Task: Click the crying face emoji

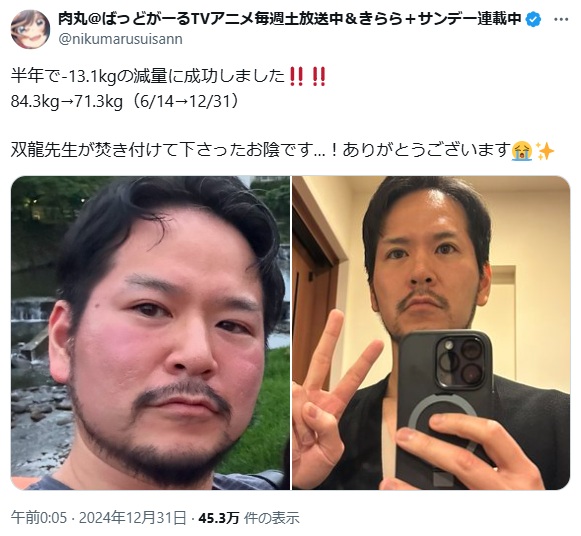Action: [x=522, y=151]
